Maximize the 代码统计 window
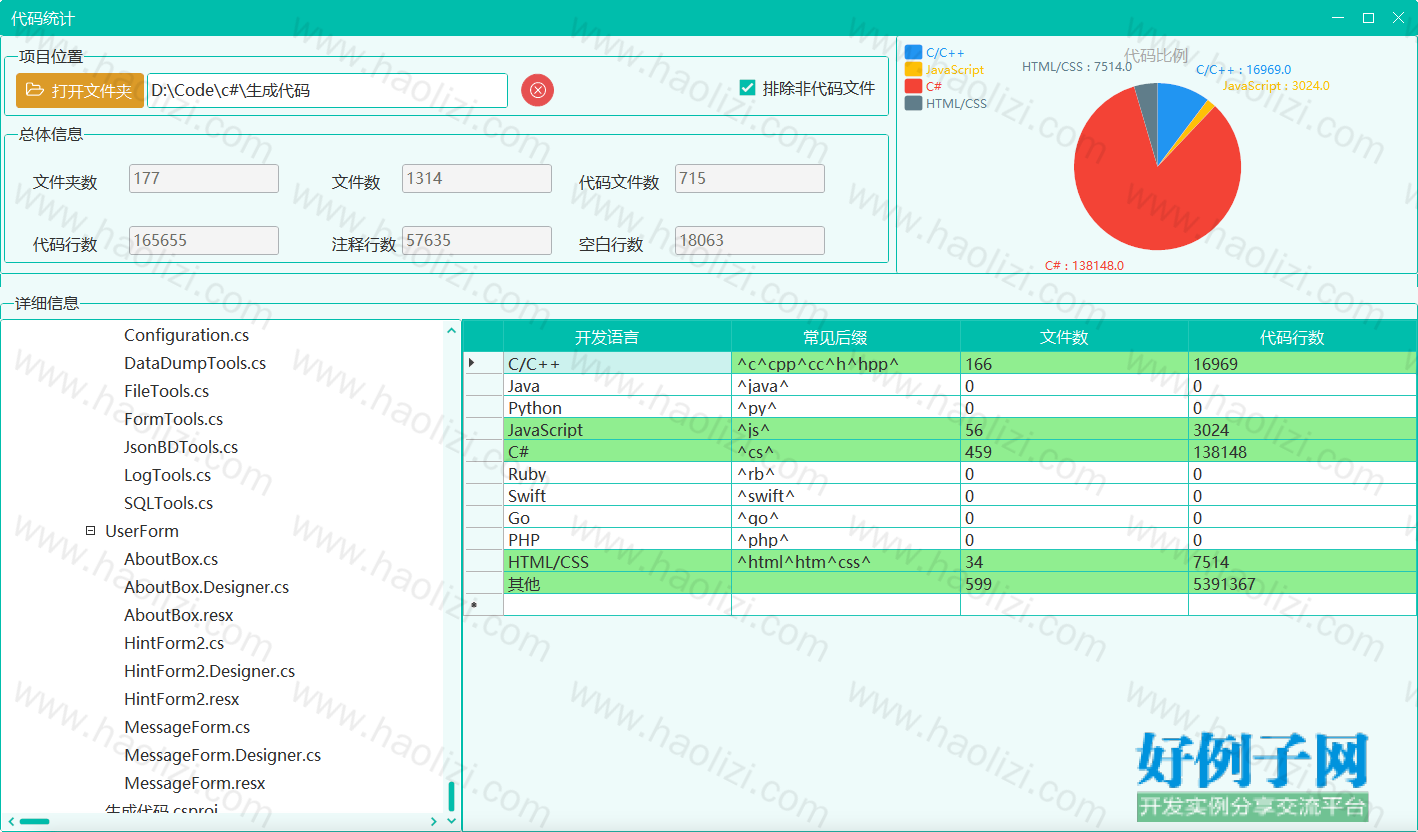This screenshot has height=832, width=1418. [x=1369, y=18]
